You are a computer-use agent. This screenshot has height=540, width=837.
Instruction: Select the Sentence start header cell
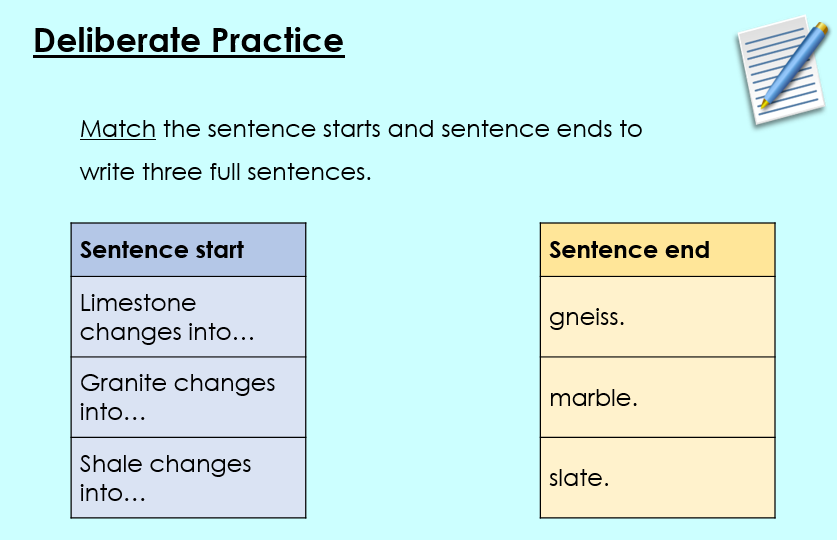188,250
